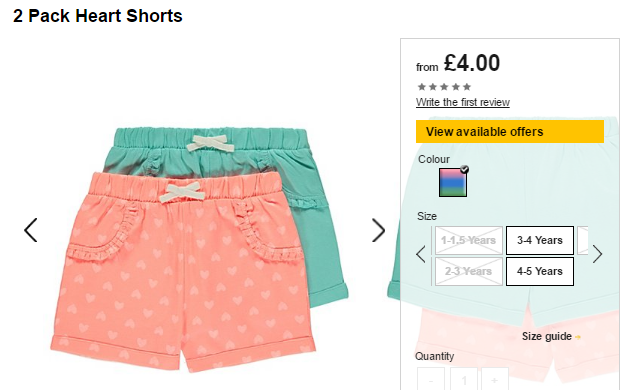Select the multicolour swatch
Screen dimensions: 622x390
point(453,183)
